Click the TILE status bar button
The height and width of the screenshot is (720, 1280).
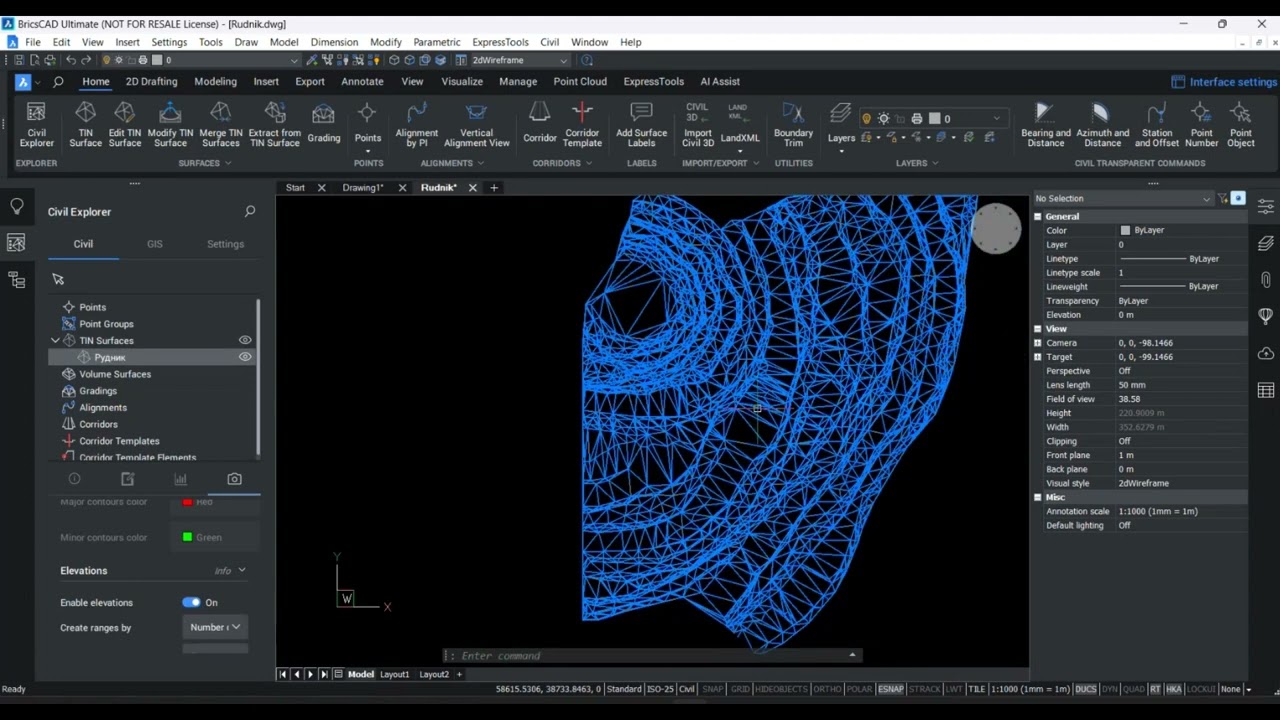click(x=977, y=689)
